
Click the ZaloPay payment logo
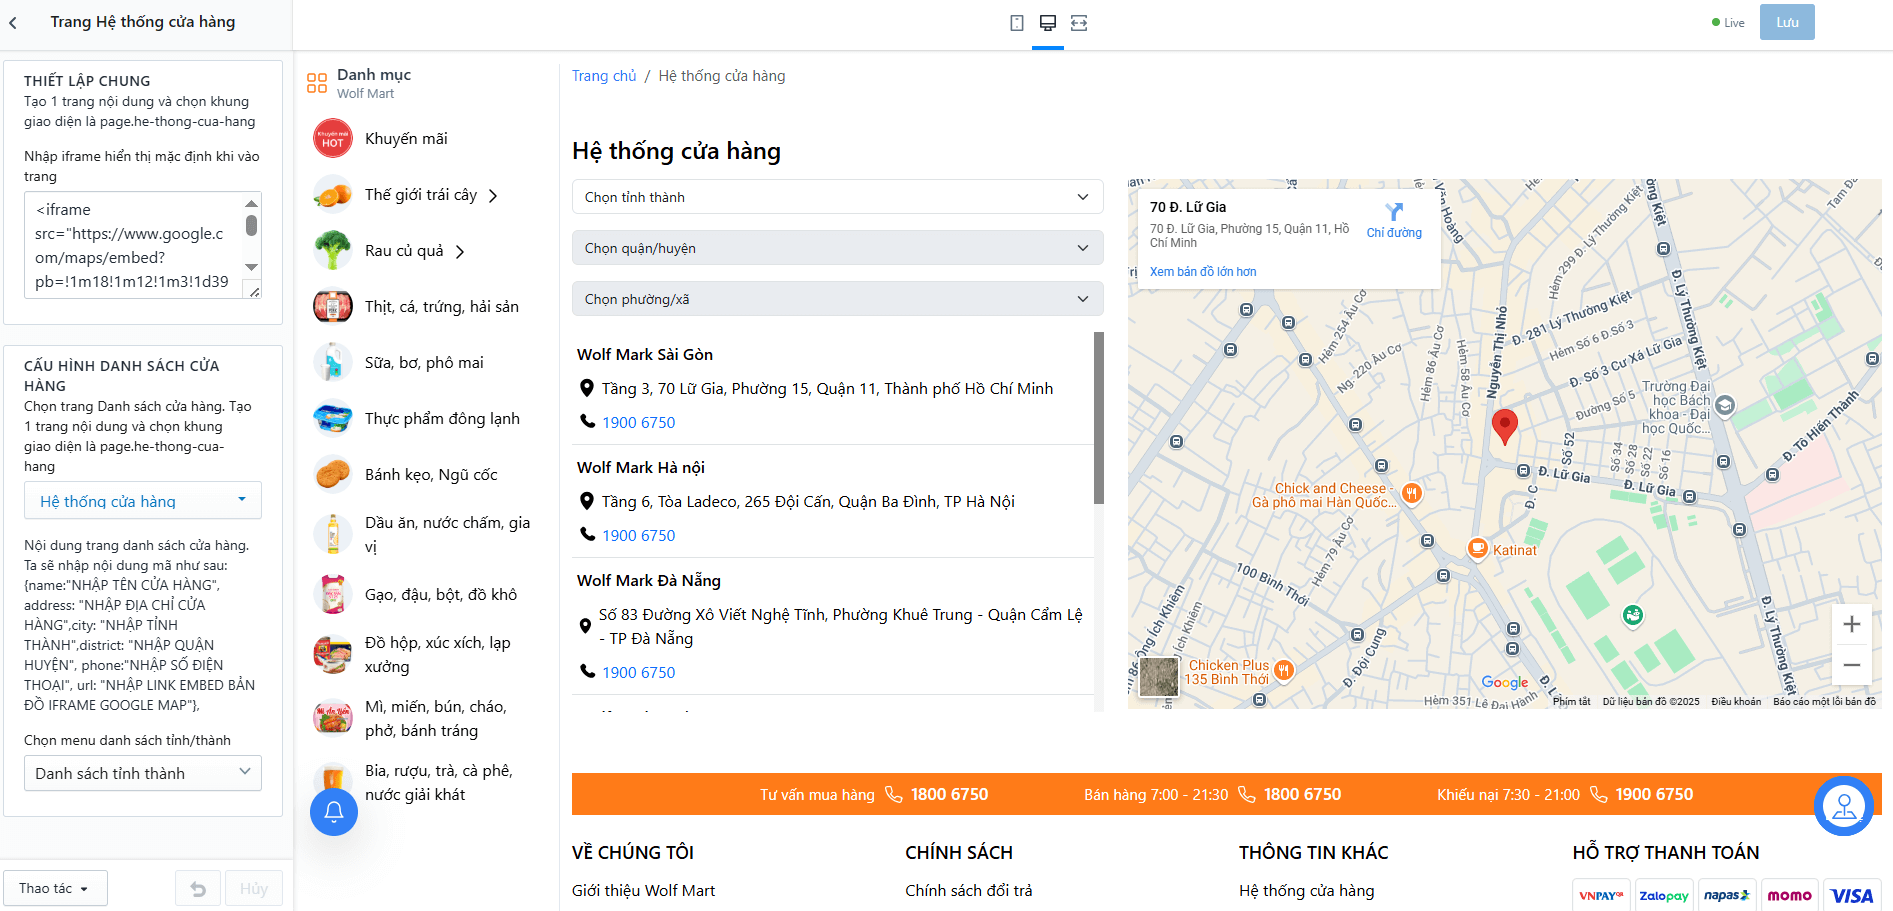pos(1664,896)
